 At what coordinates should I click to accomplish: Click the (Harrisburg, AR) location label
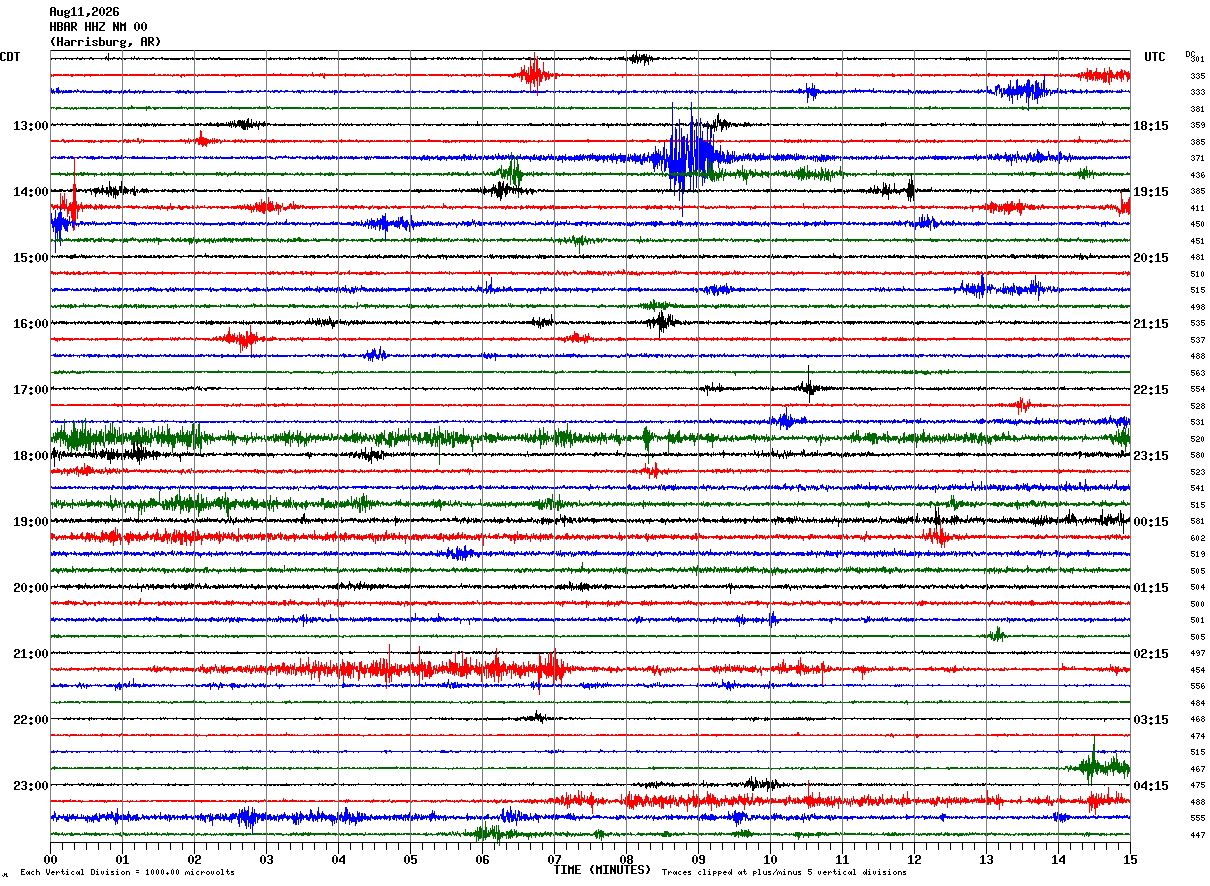pyautogui.click(x=105, y=42)
